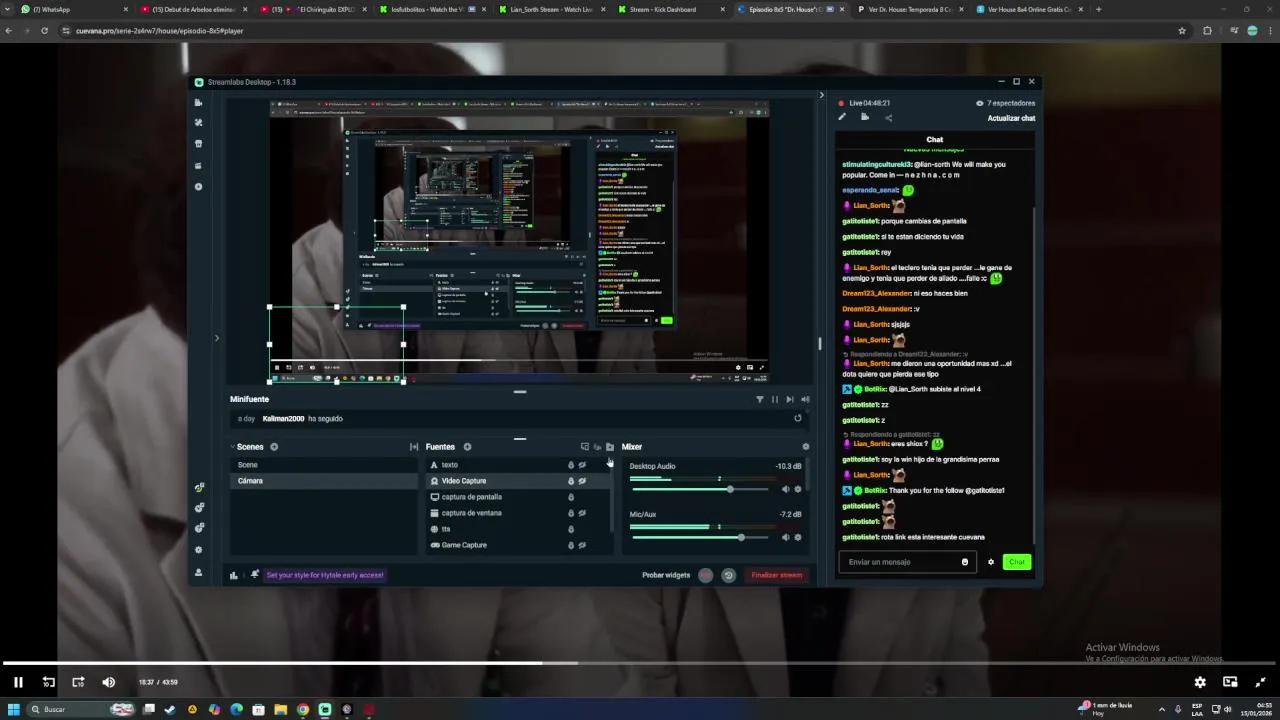Screen dimensions: 1280x720
Task: Add a new source in Fuentes
Action: click(x=467, y=447)
